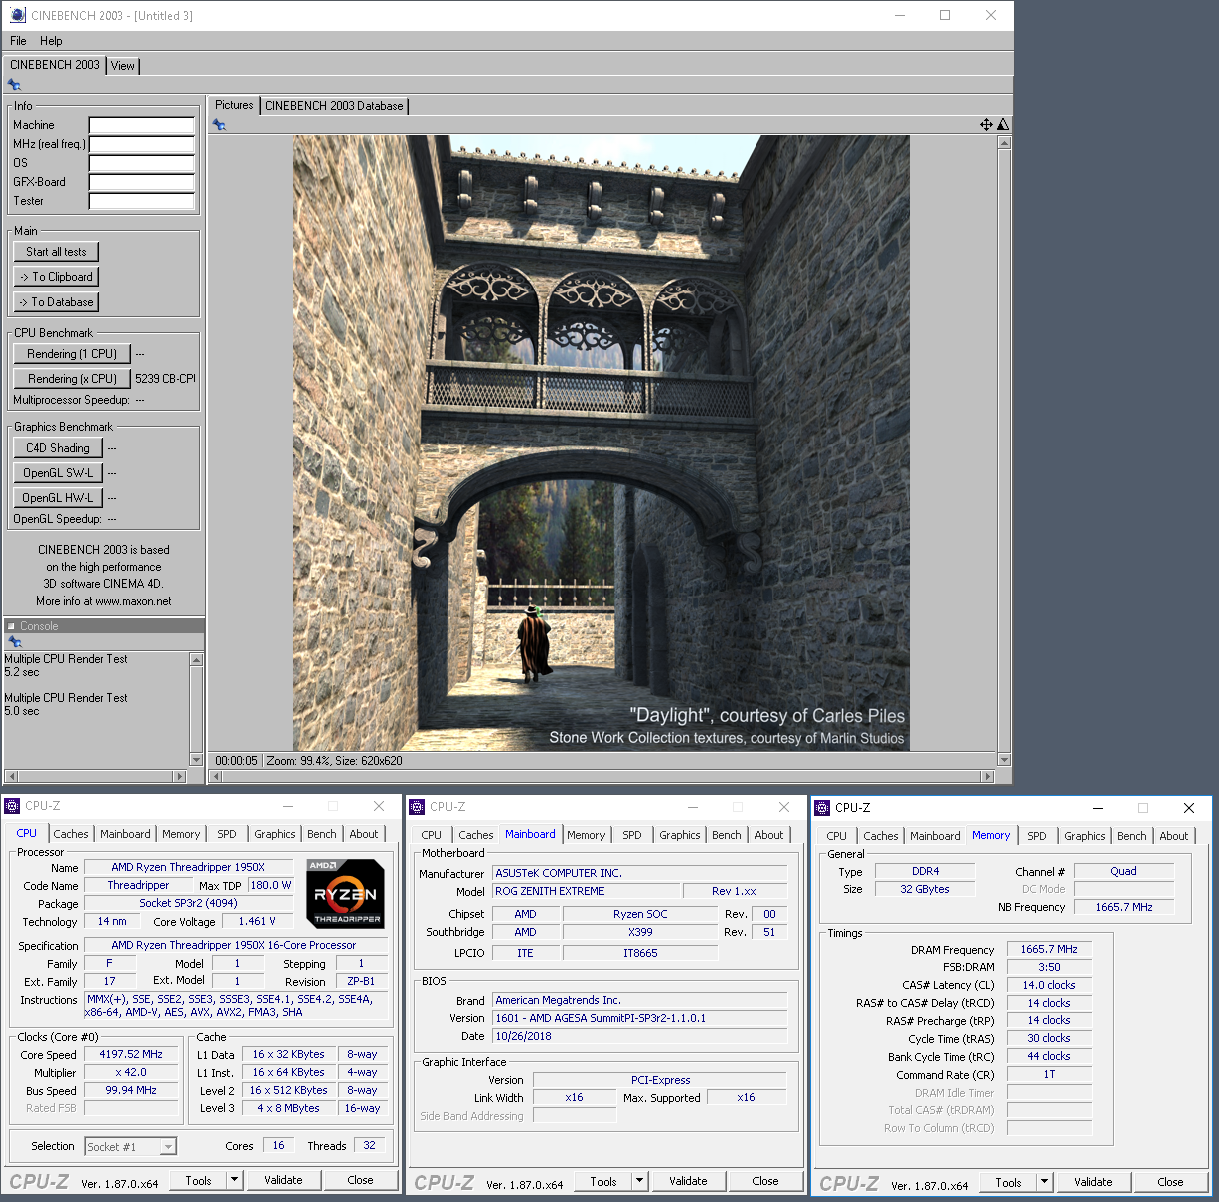This screenshot has height=1202, width=1219.
Task: Click picture viewer horizontal scrollbar right arrow
Action: click(988, 776)
